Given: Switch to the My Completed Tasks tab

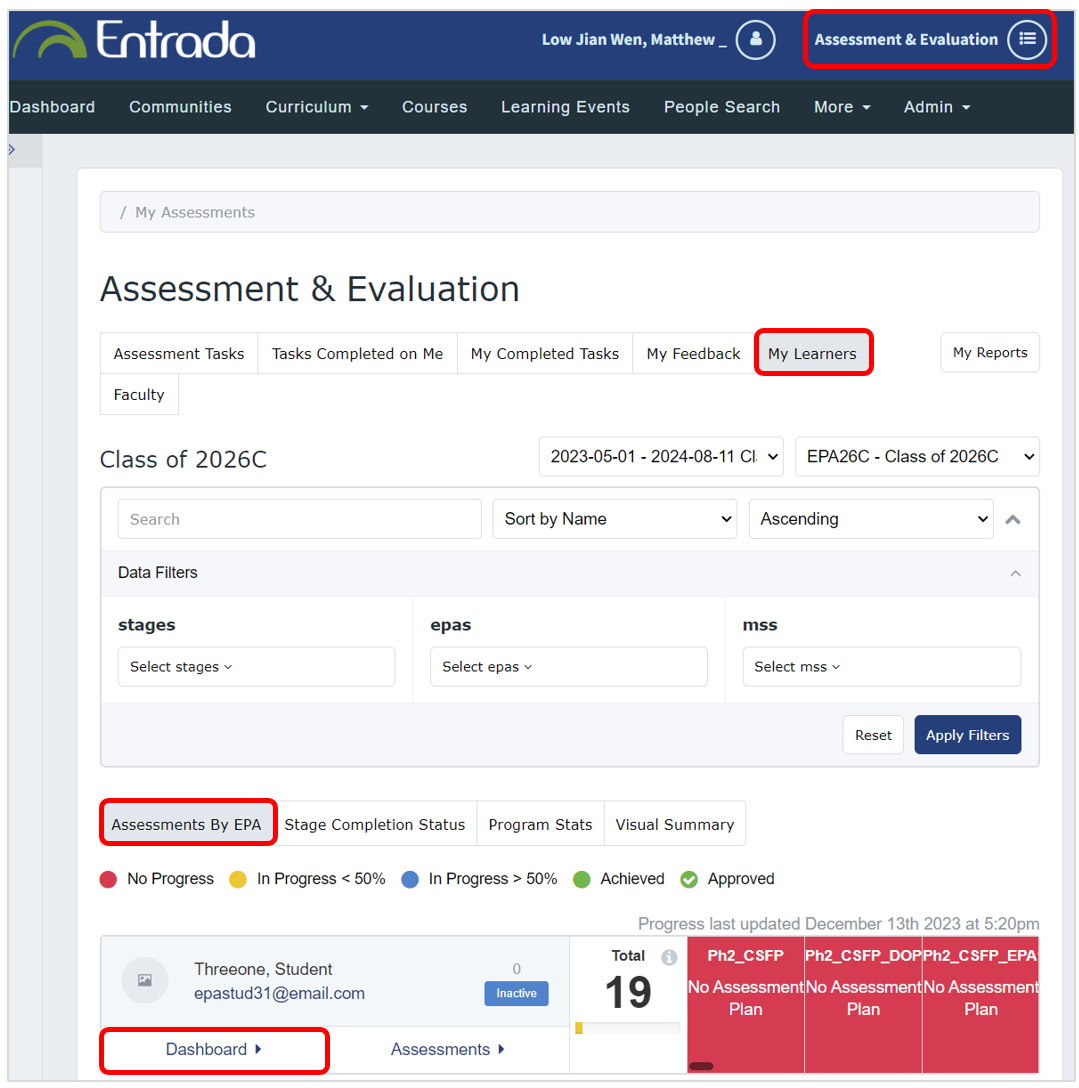Looking at the screenshot, I should 545,354.
